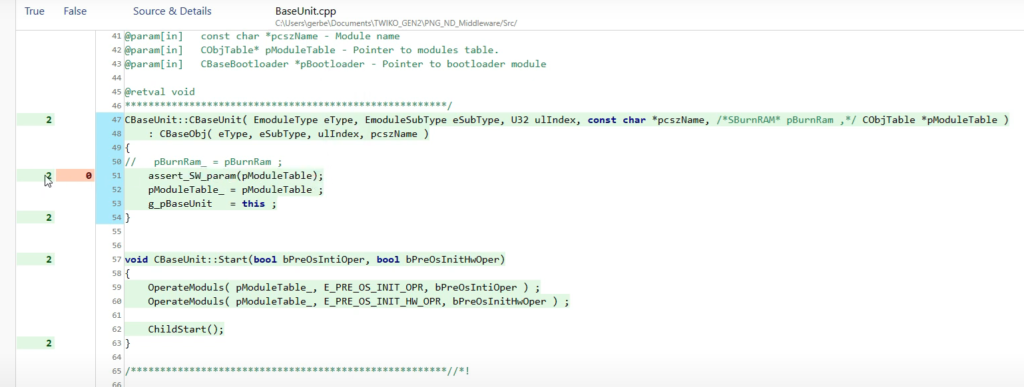Viewport: 1024px width, 387px height.
Task: Click line number 41
Action: (117, 37)
